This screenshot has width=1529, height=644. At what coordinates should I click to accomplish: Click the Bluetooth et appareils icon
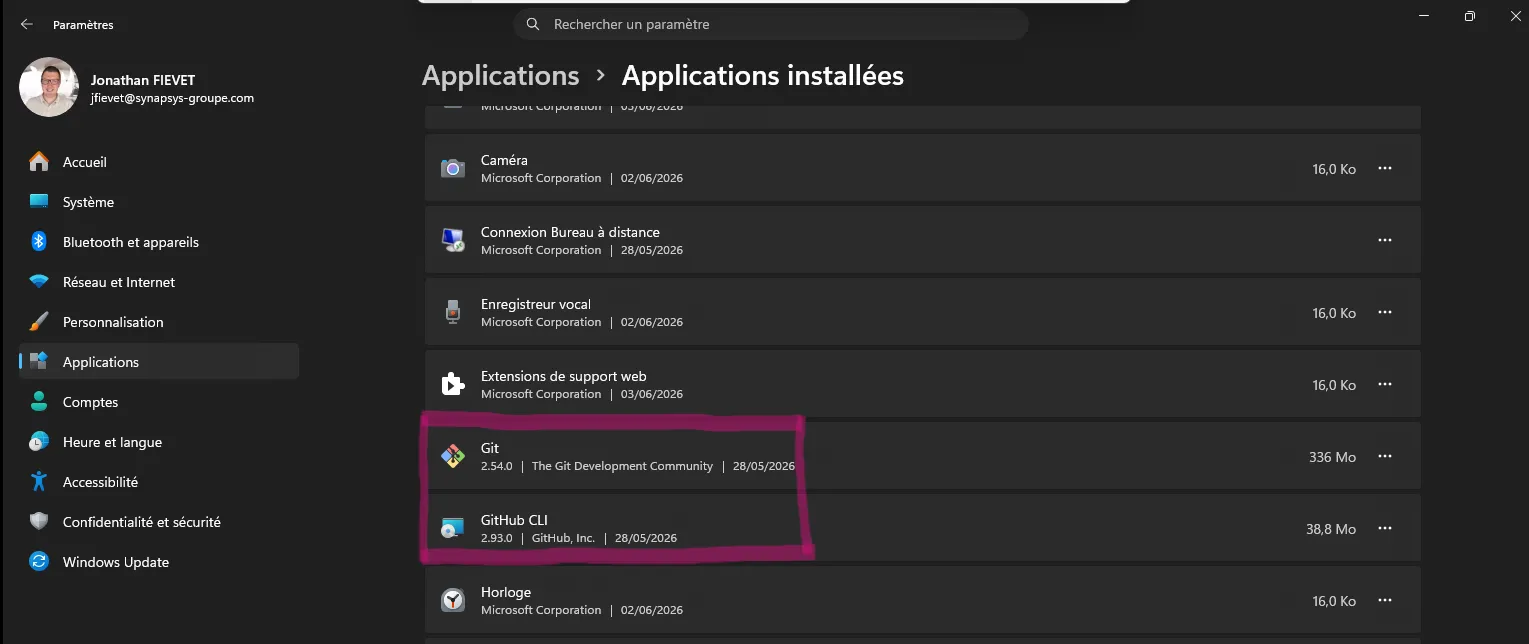39,242
